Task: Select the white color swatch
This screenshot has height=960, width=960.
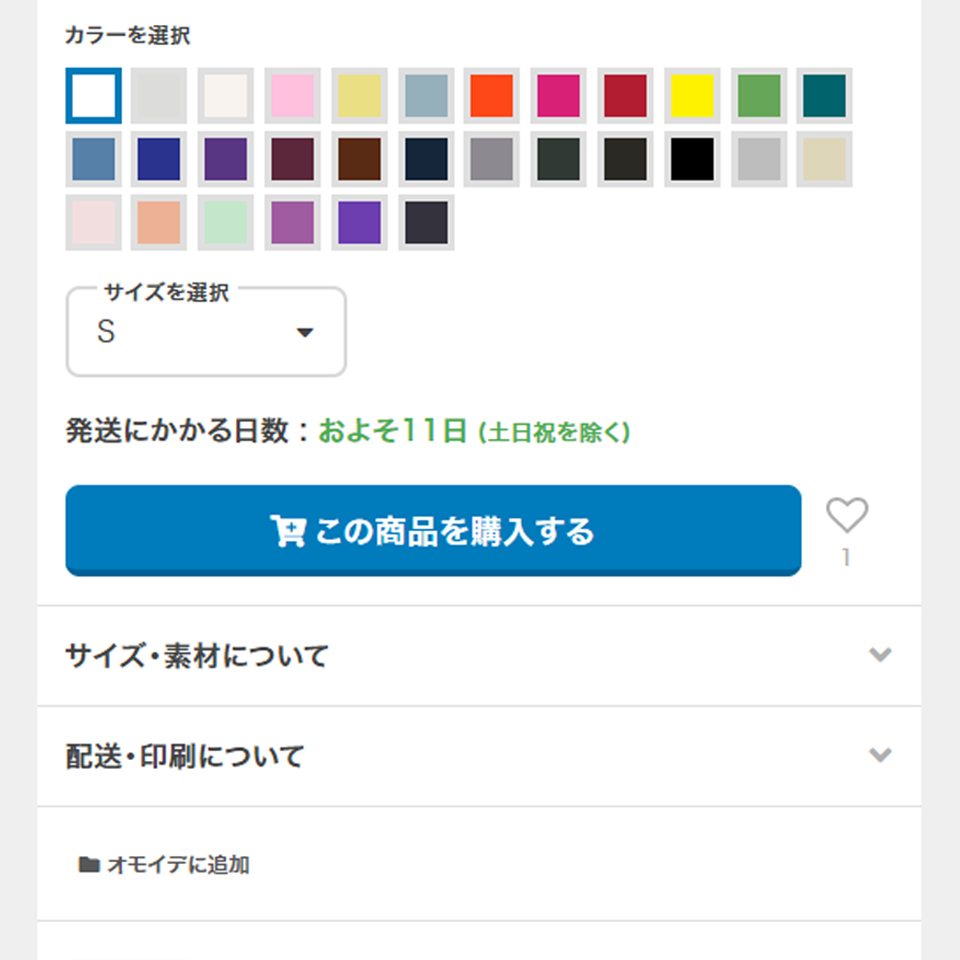Action: (x=94, y=96)
